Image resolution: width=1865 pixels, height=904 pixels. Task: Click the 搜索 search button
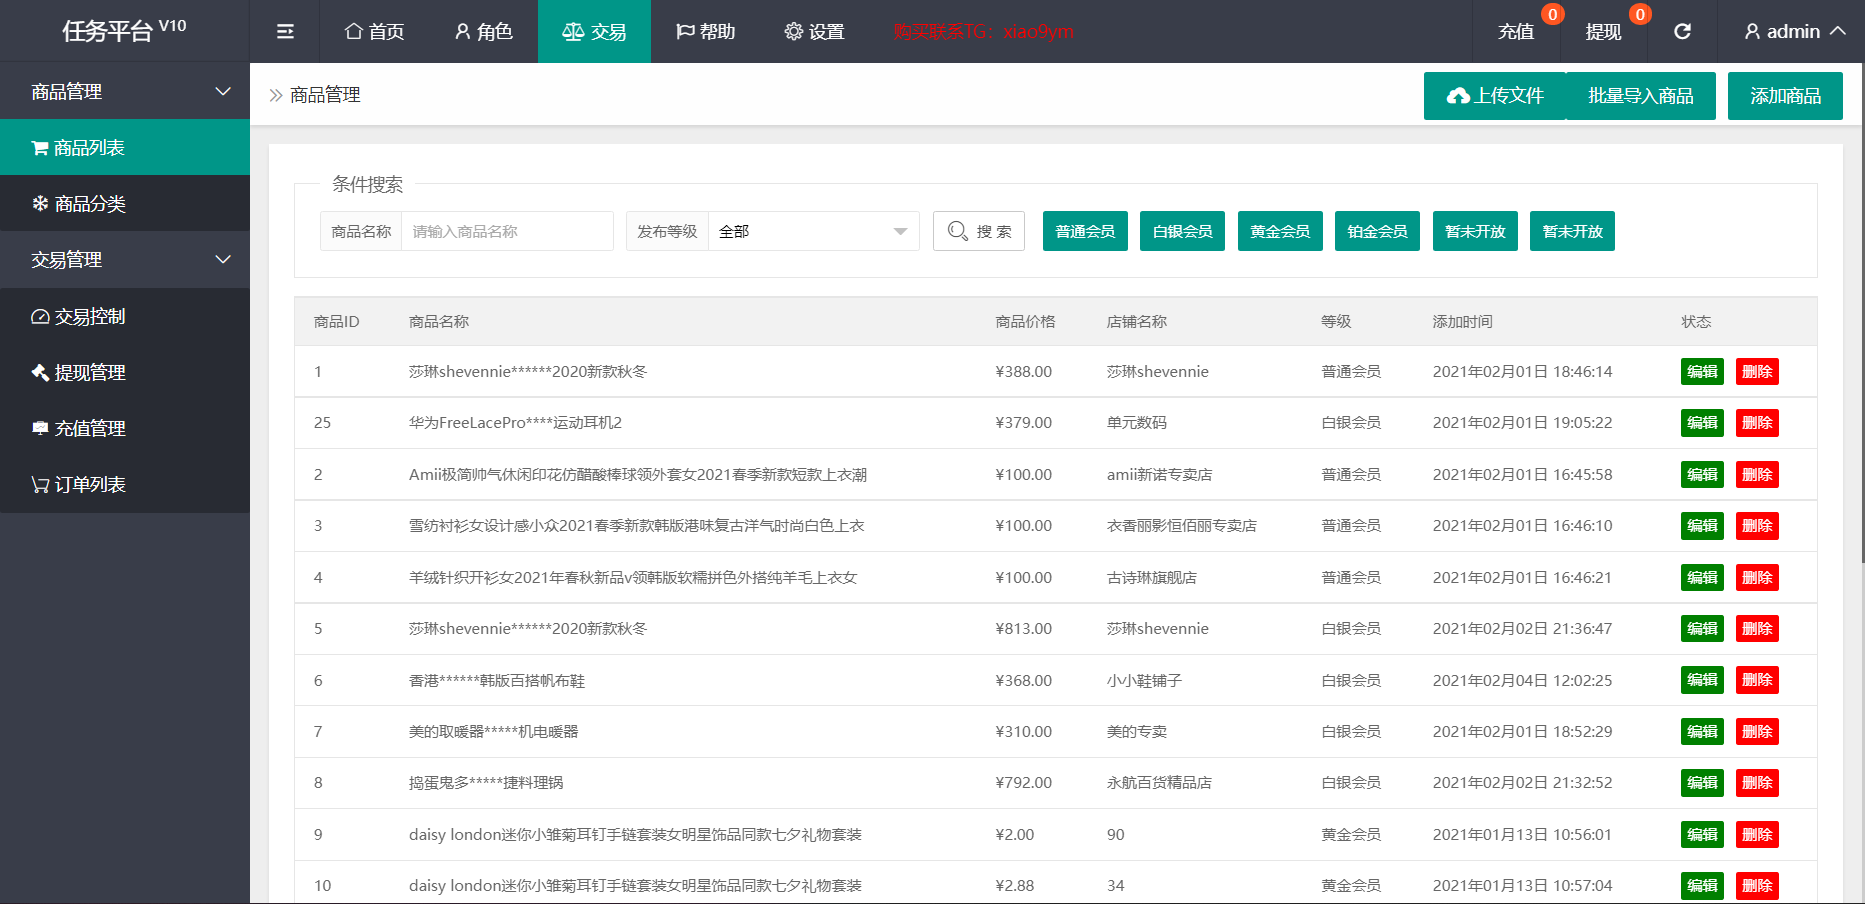point(979,231)
